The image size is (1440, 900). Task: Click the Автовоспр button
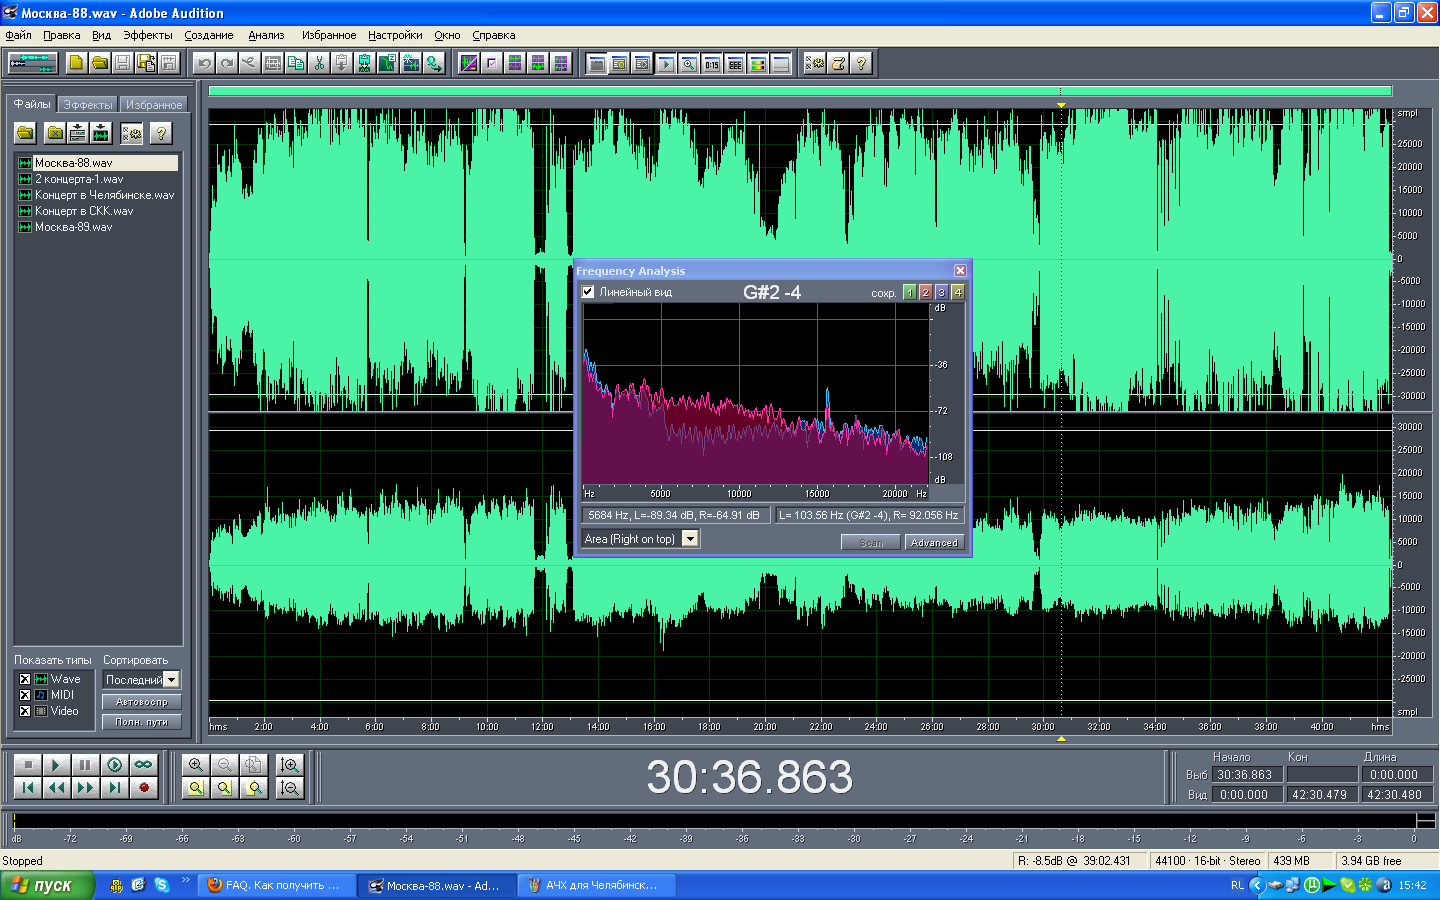coord(141,702)
